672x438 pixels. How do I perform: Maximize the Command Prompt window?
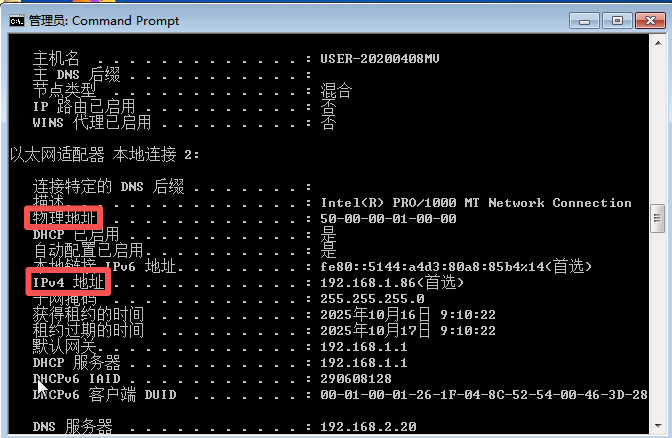click(x=617, y=20)
